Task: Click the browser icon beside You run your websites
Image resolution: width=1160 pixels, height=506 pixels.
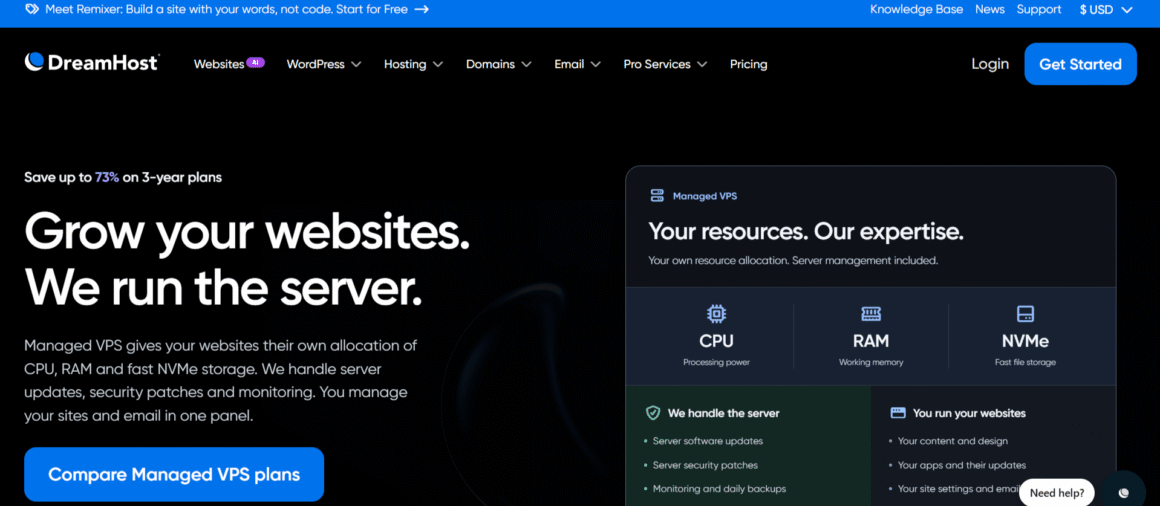Action: (898, 413)
